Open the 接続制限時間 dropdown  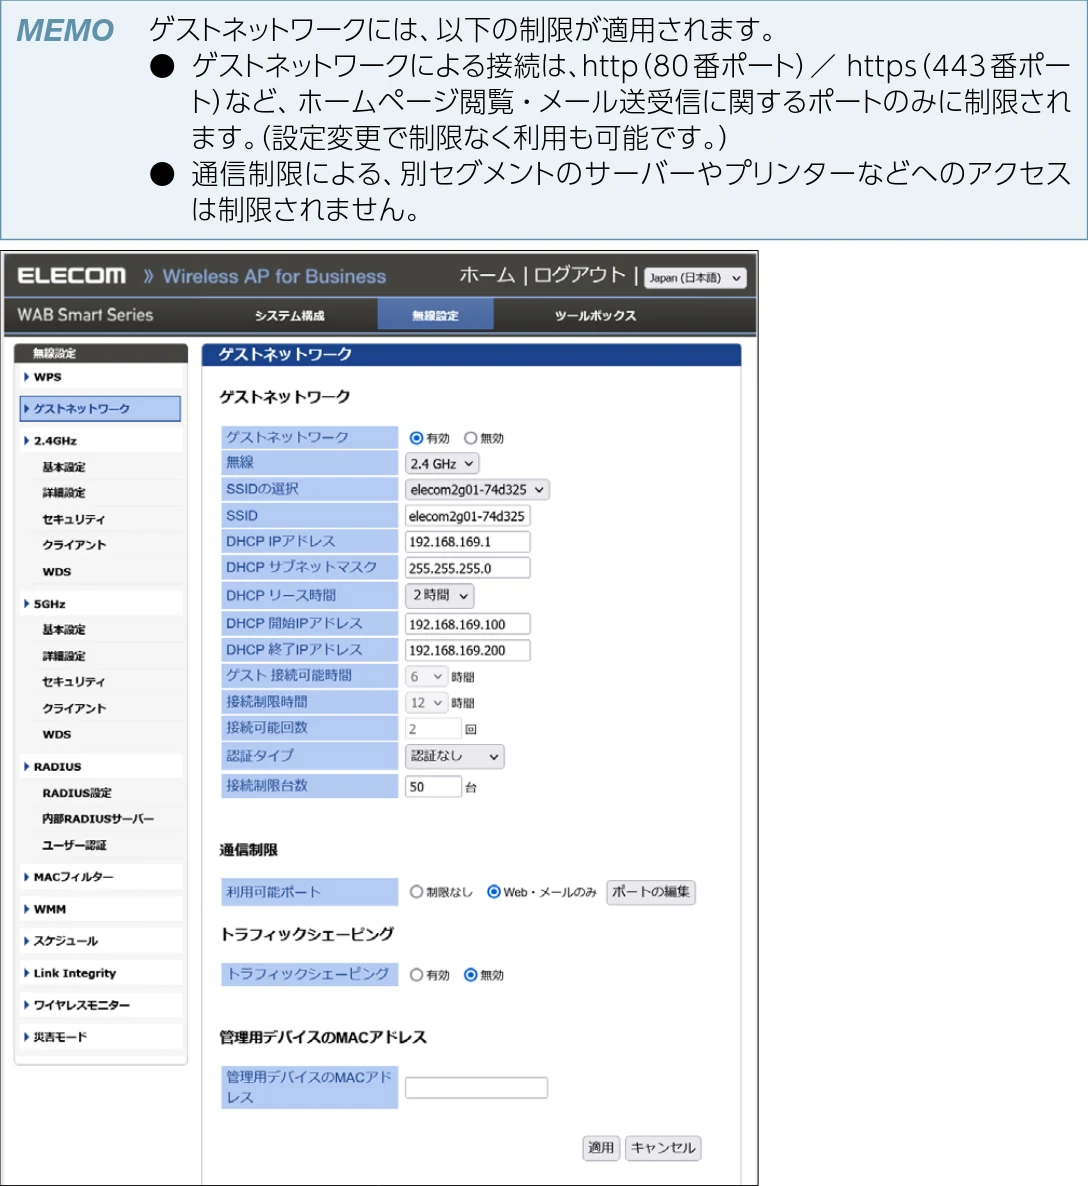tap(426, 703)
